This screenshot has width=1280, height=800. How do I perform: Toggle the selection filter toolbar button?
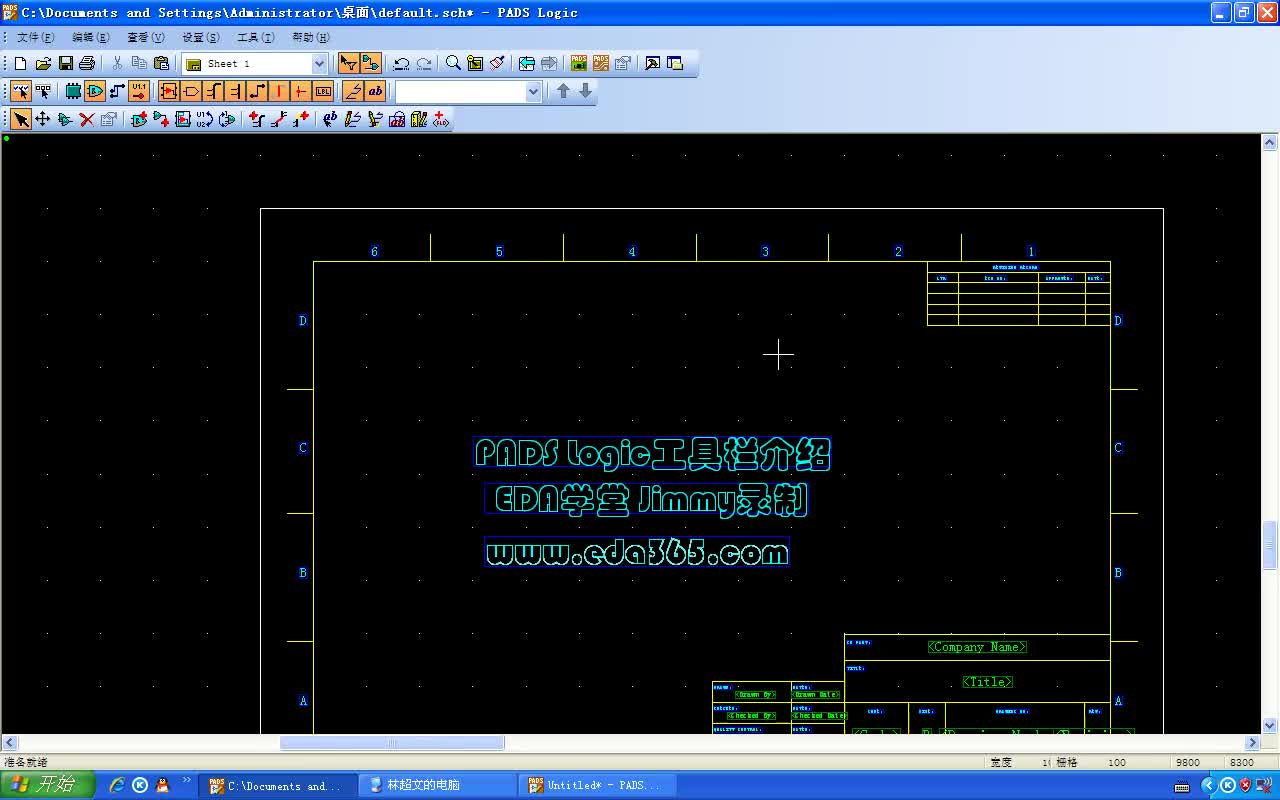tap(348, 63)
